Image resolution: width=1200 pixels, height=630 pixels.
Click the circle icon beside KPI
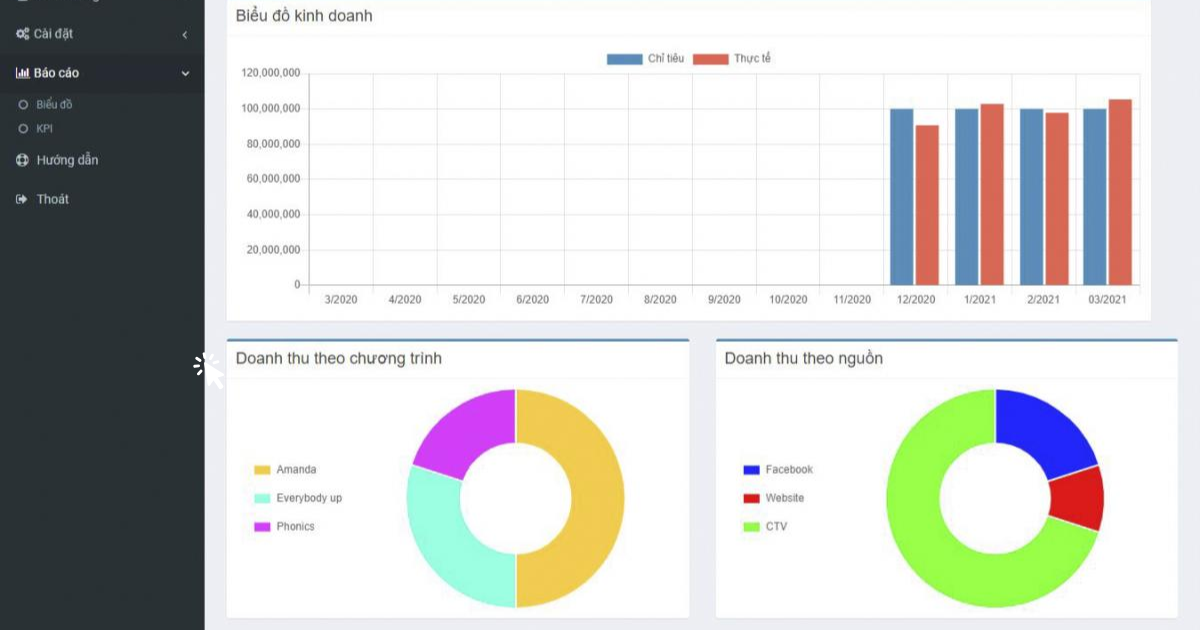coord(23,128)
